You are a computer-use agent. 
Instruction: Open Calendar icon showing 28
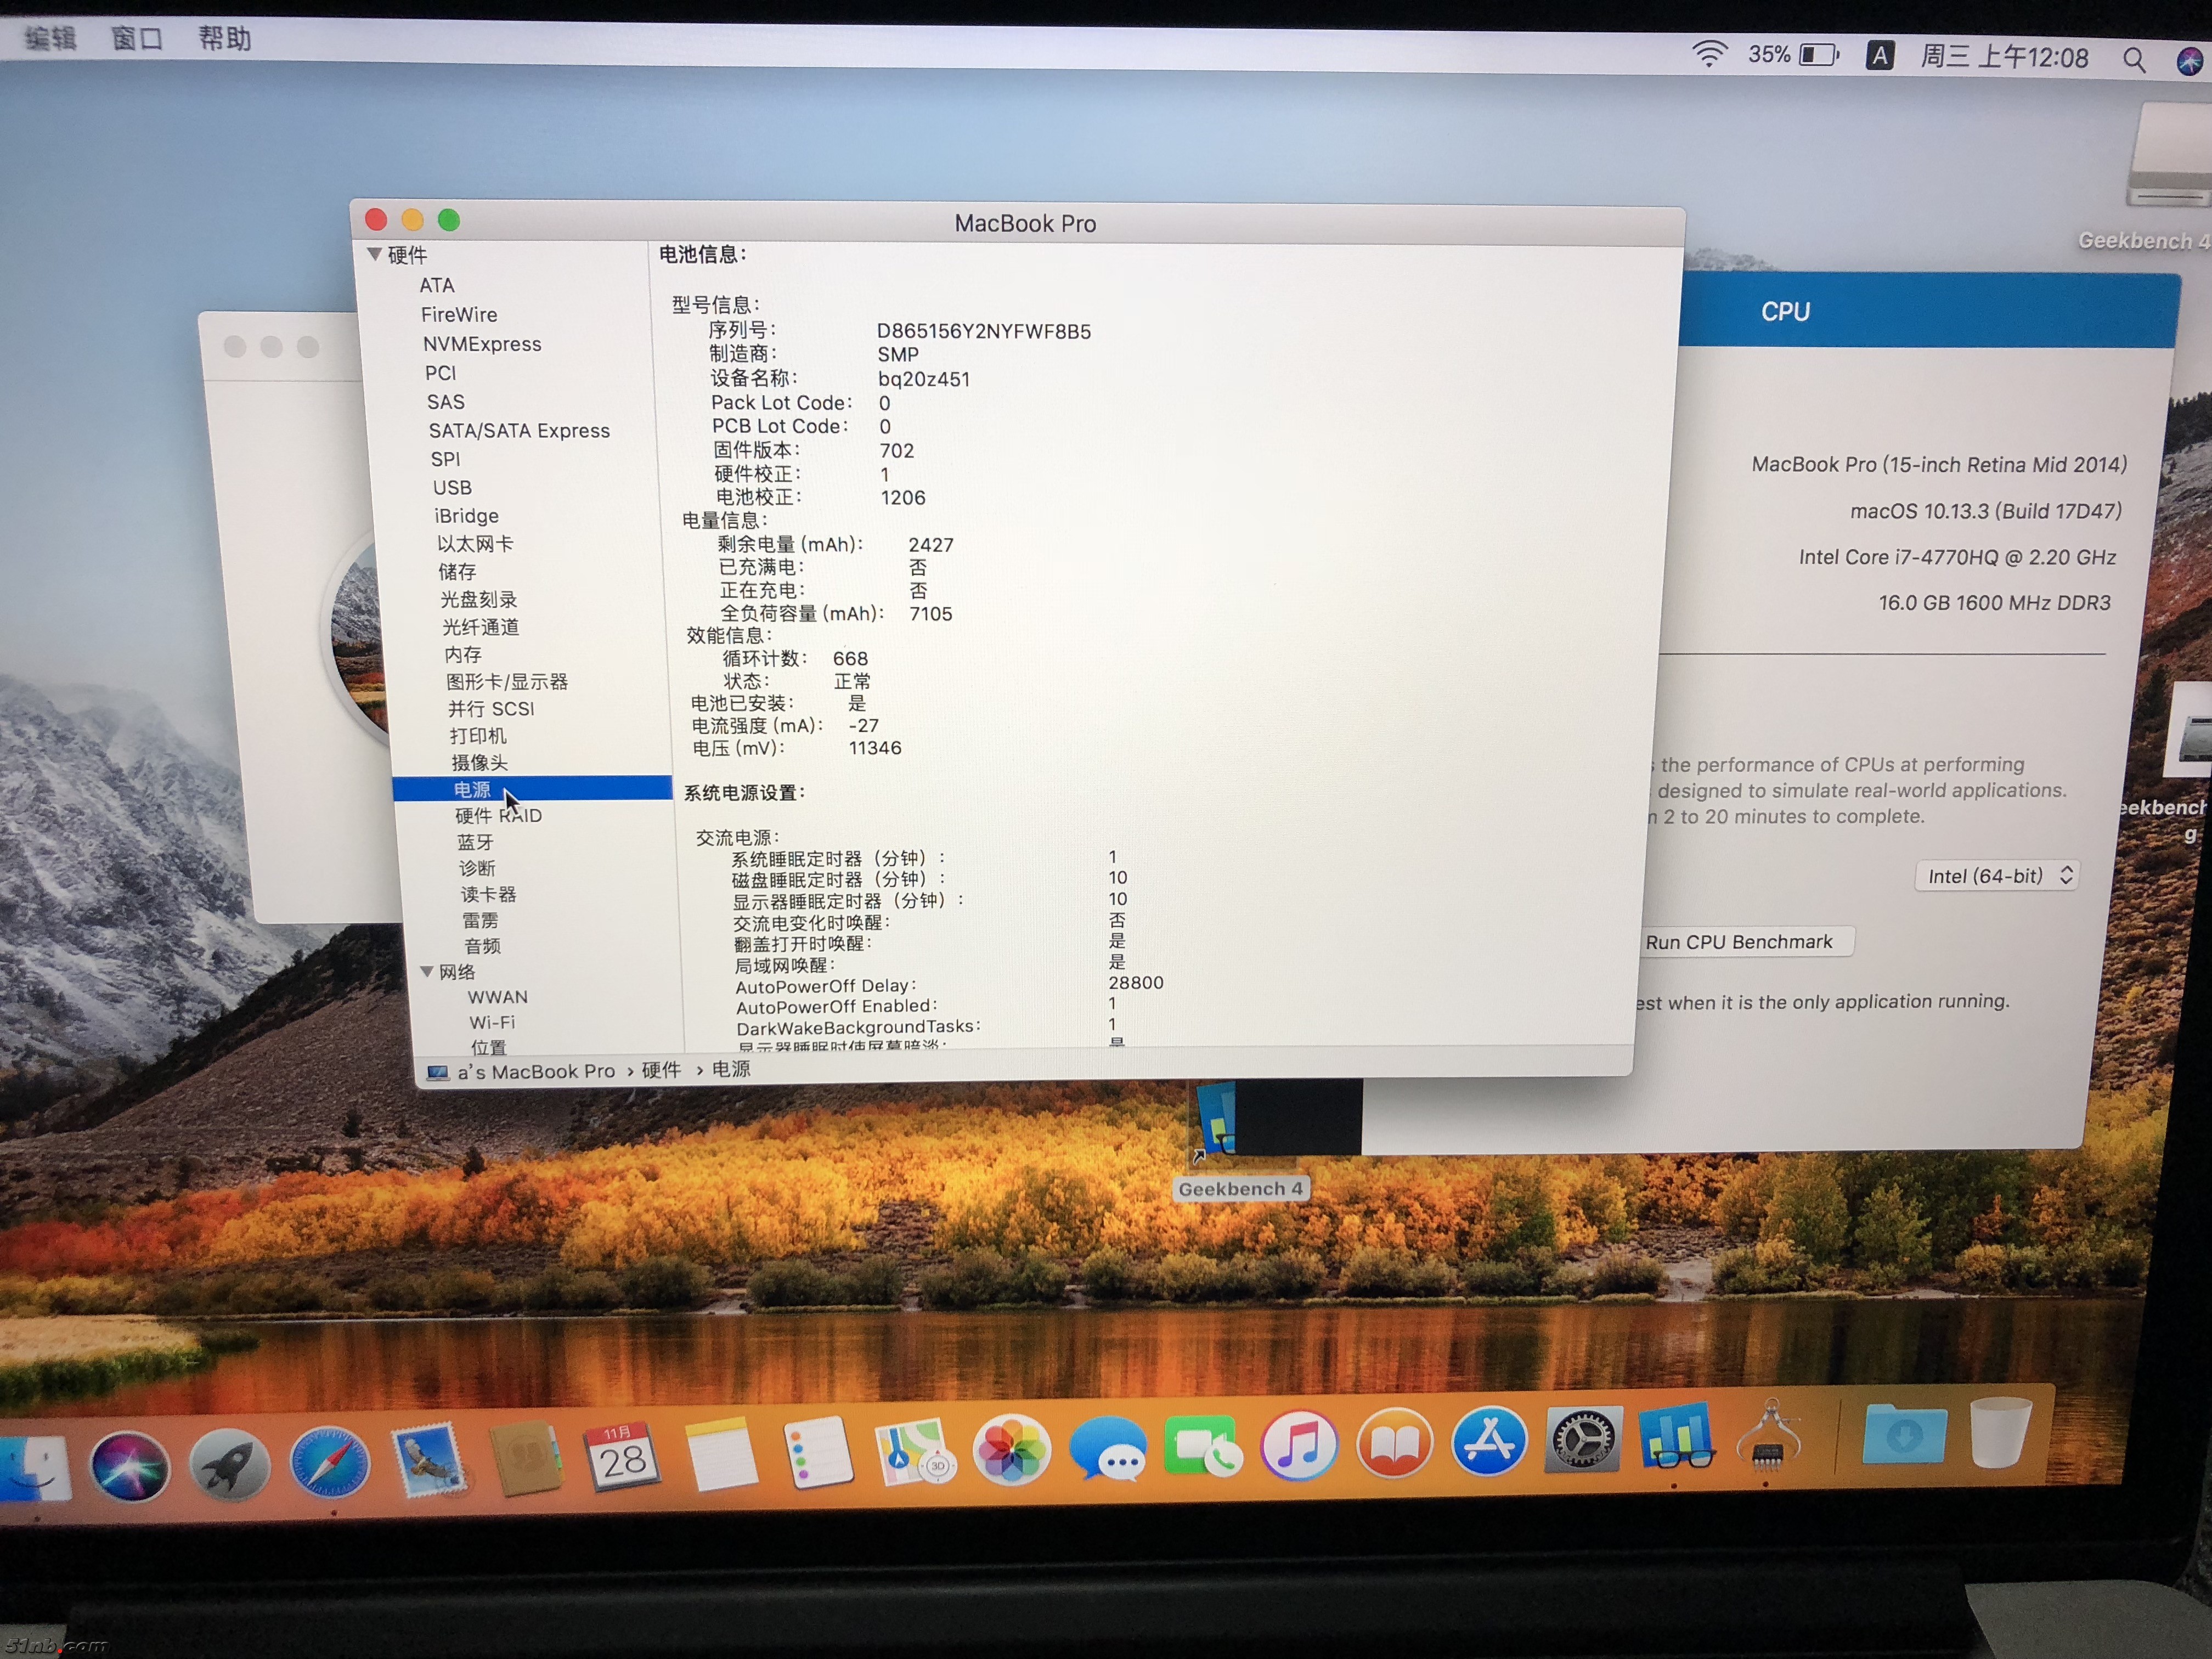tap(622, 1457)
